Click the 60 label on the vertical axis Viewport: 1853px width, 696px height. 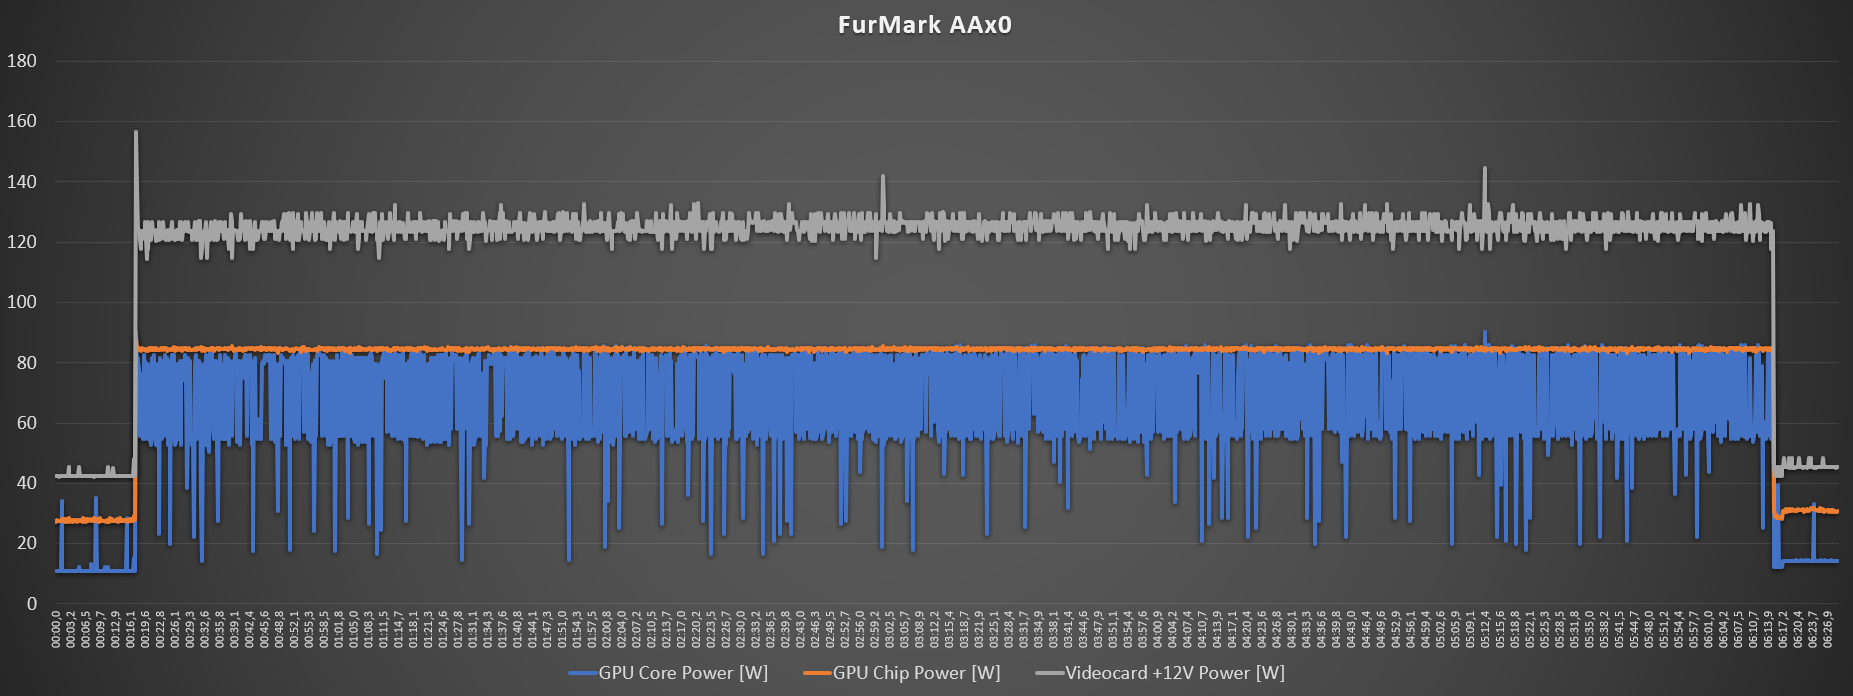coord(26,423)
